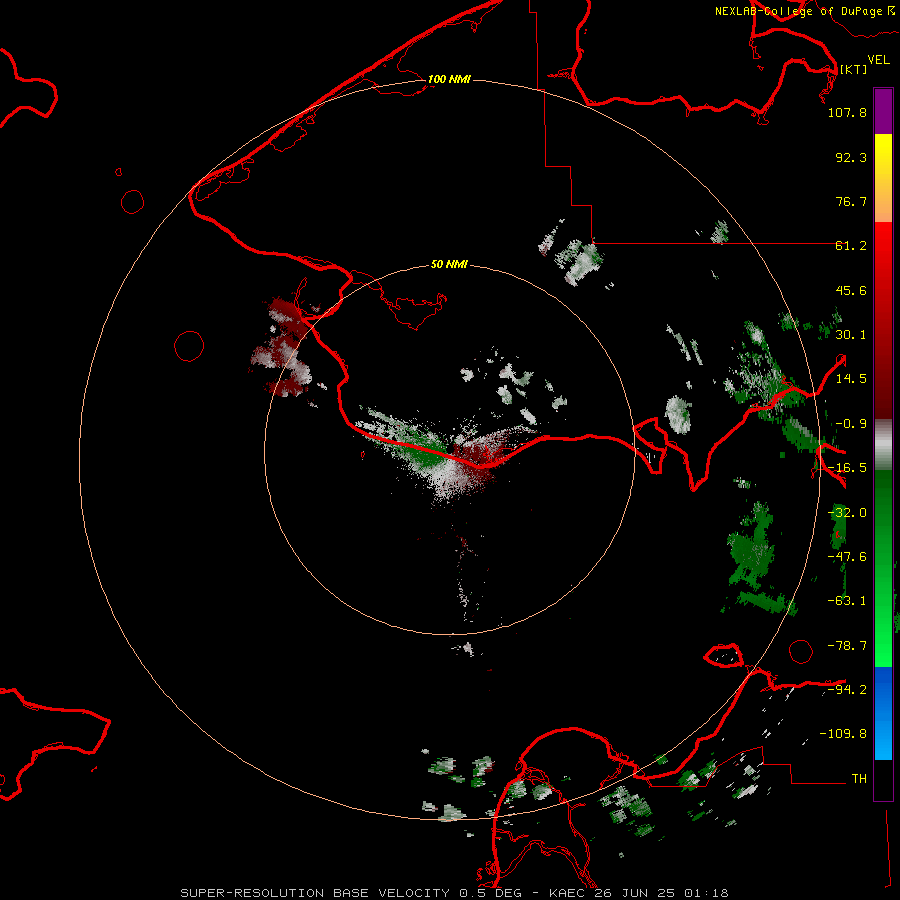This screenshot has width=900, height=900.
Task: Select the -109.8 scale value
Action: point(843,734)
